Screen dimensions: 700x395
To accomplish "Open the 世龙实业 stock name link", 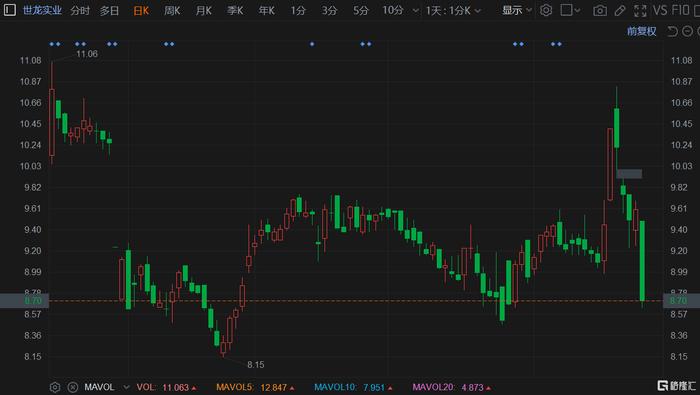I will pos(42,10).
